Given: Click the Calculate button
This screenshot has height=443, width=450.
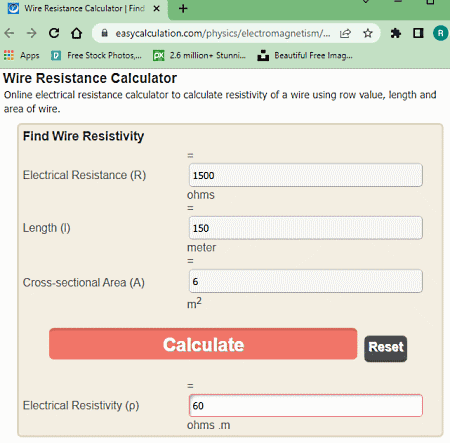Looking at the screenshot, I should pos(203,344).
